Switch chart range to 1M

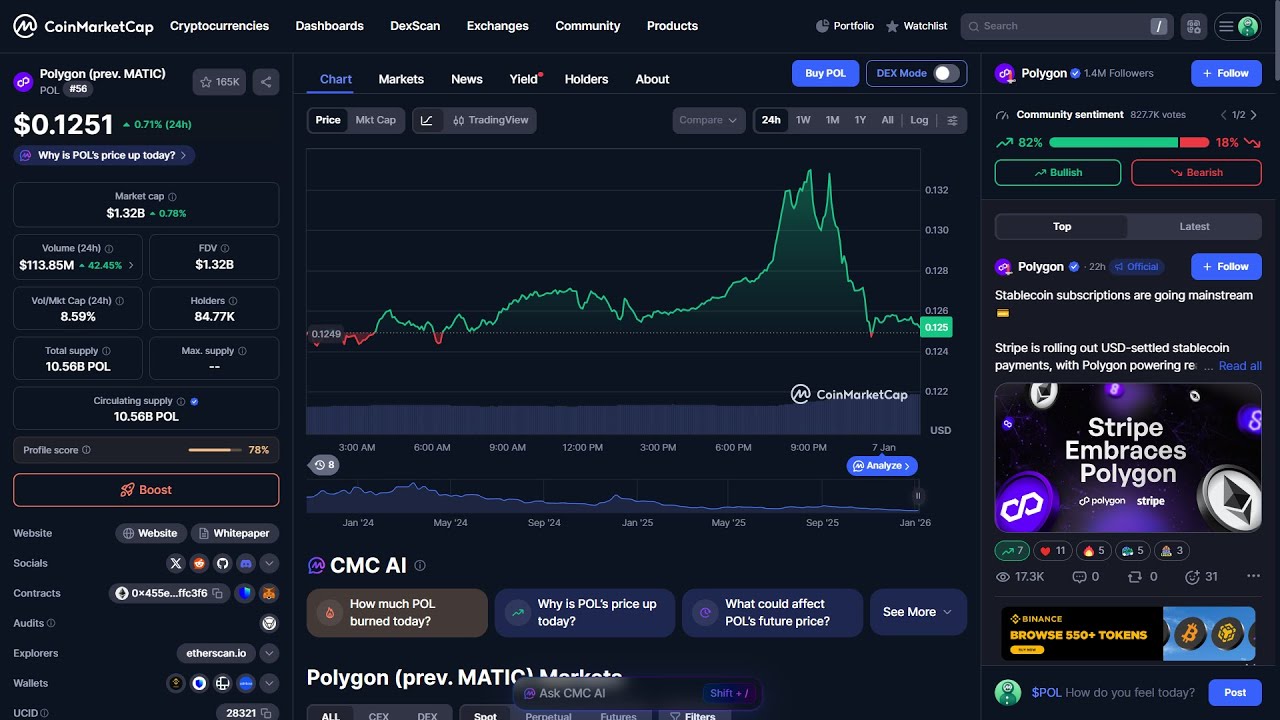coord(832,120)
